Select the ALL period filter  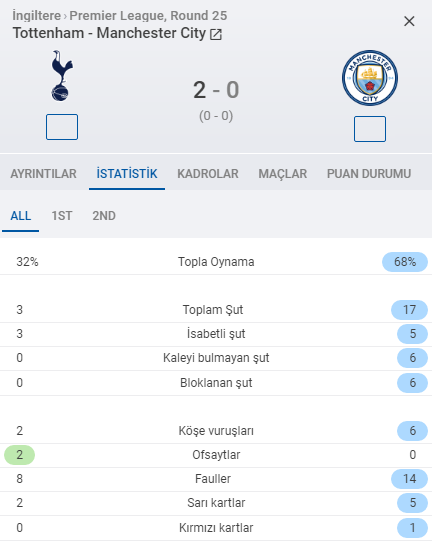(x=21, y=216)
